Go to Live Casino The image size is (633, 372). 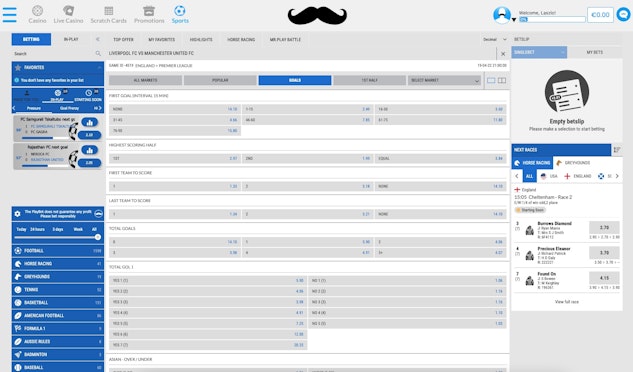pos(68,15)
